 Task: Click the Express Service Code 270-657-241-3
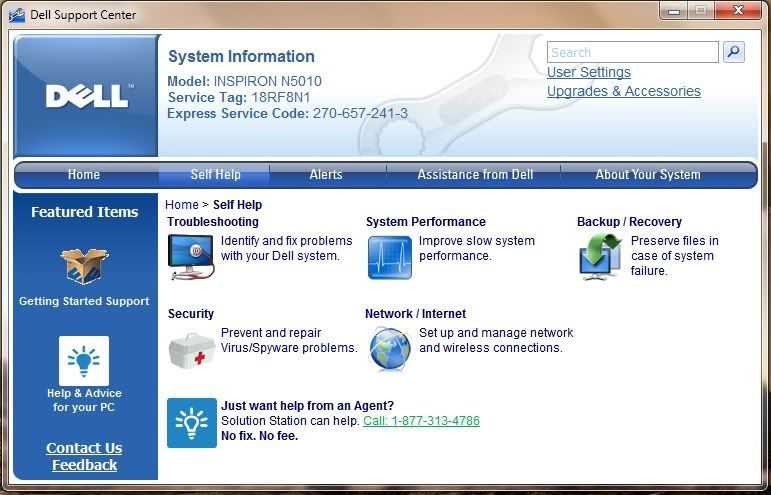point(360,114)
